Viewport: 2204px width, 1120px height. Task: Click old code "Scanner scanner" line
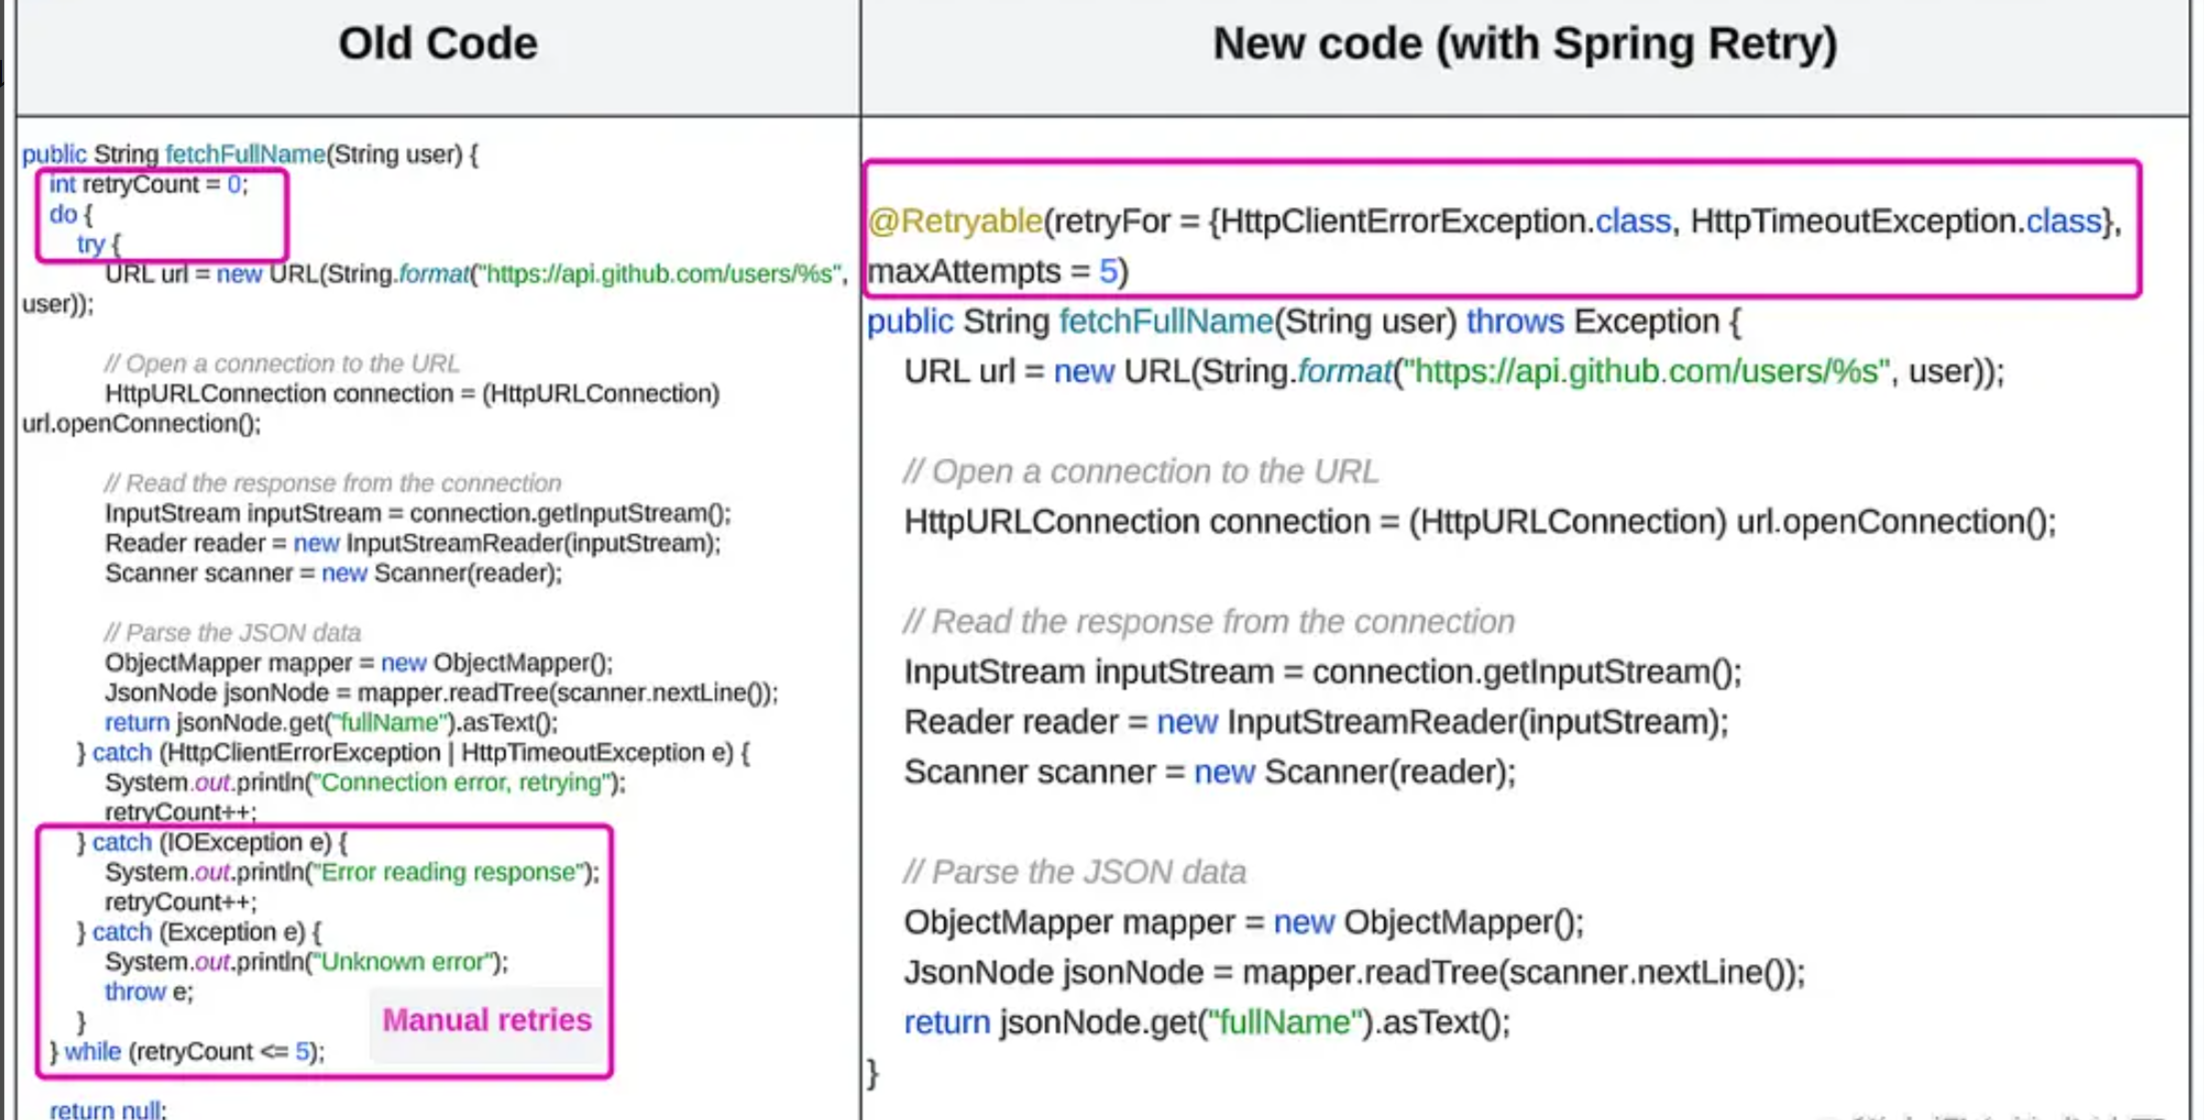point(333,573)
